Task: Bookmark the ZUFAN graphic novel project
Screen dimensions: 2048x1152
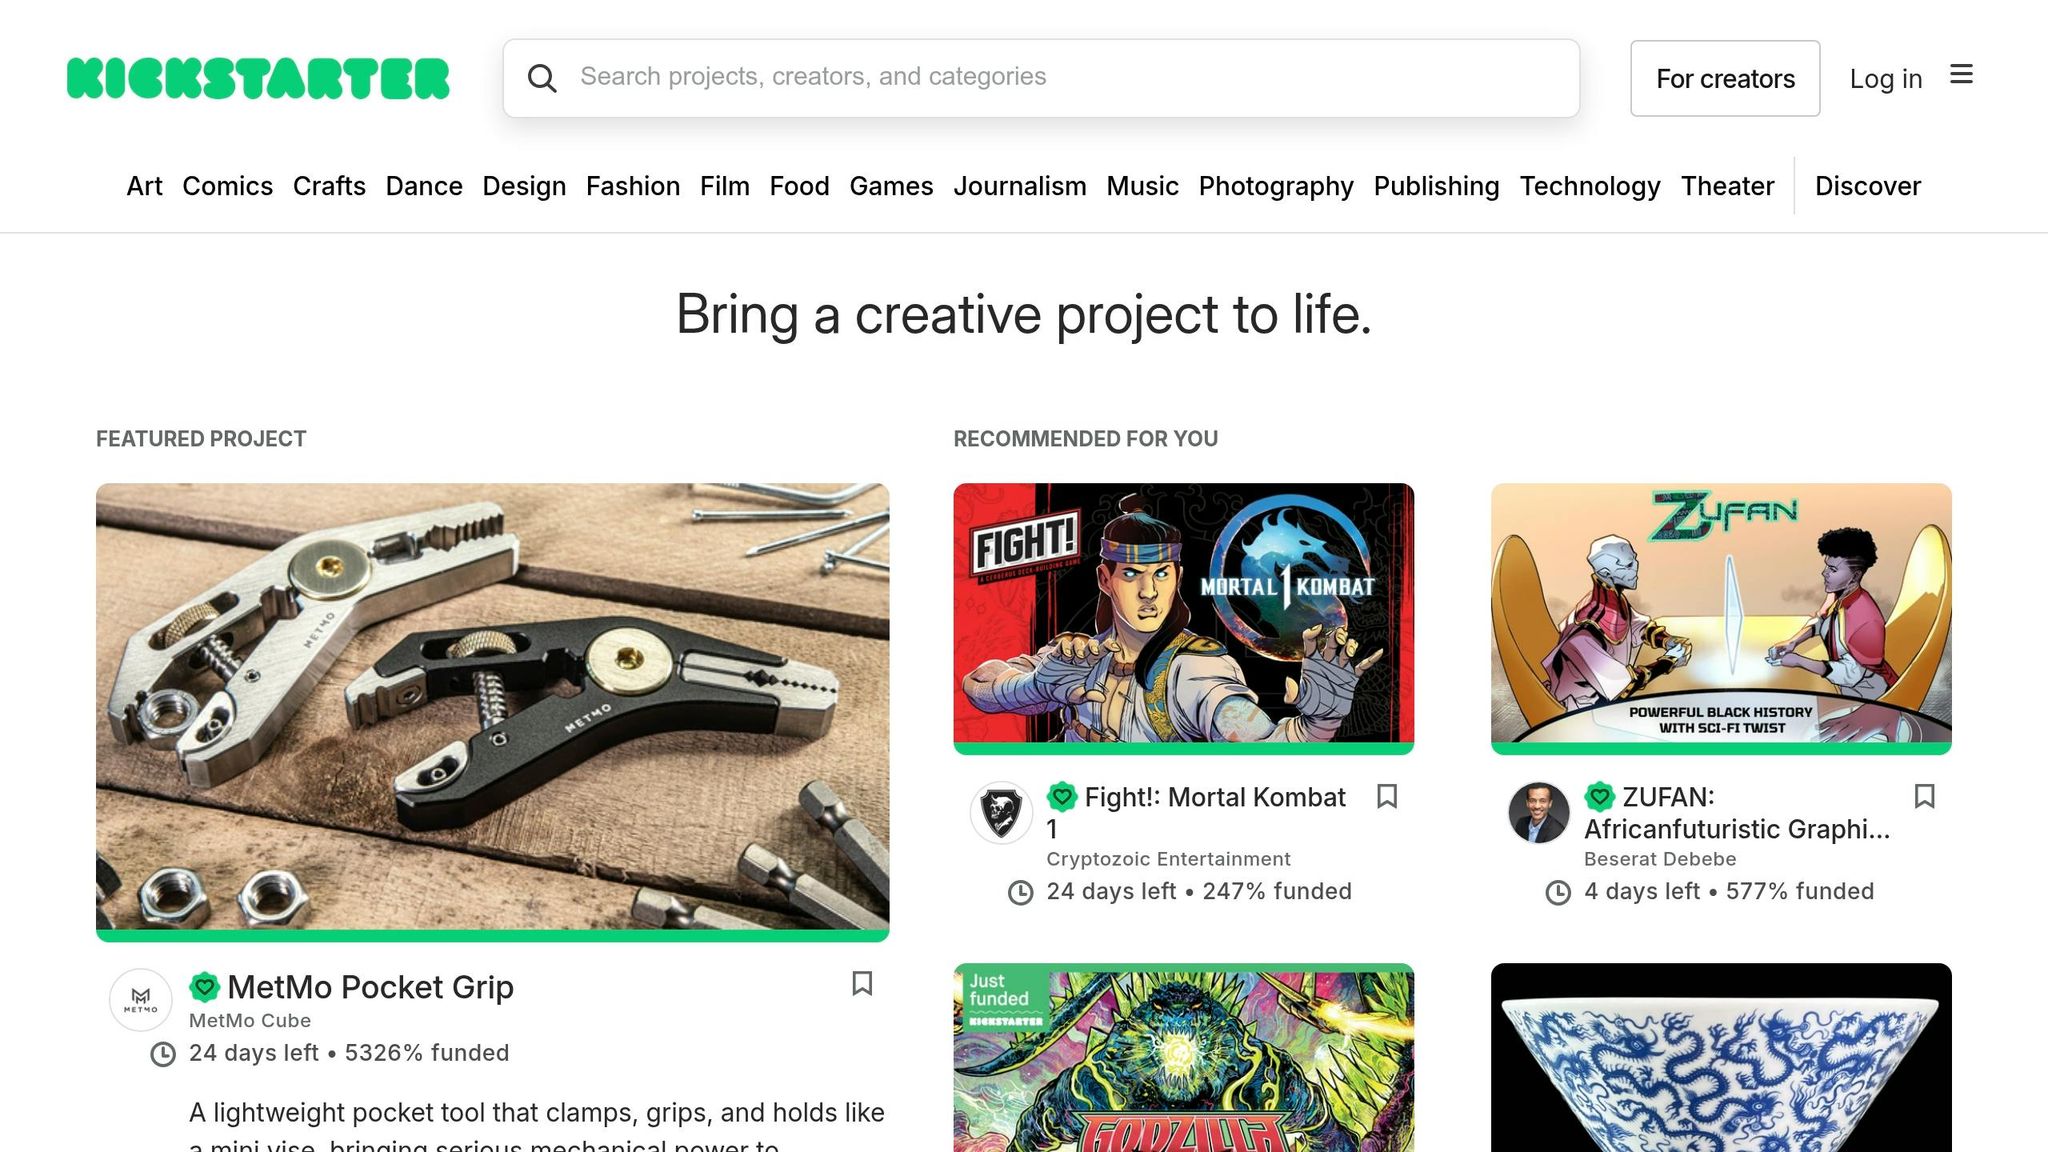Action: tap(1925, 797)
